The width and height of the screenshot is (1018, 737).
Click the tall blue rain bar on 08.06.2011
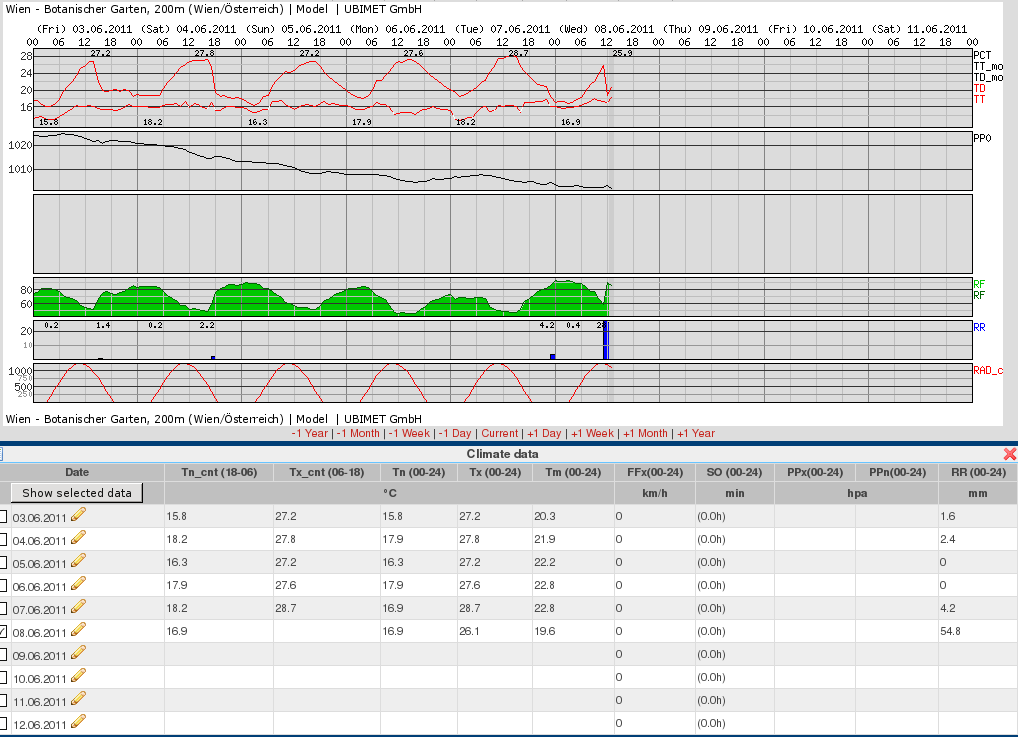click(606, 340)
